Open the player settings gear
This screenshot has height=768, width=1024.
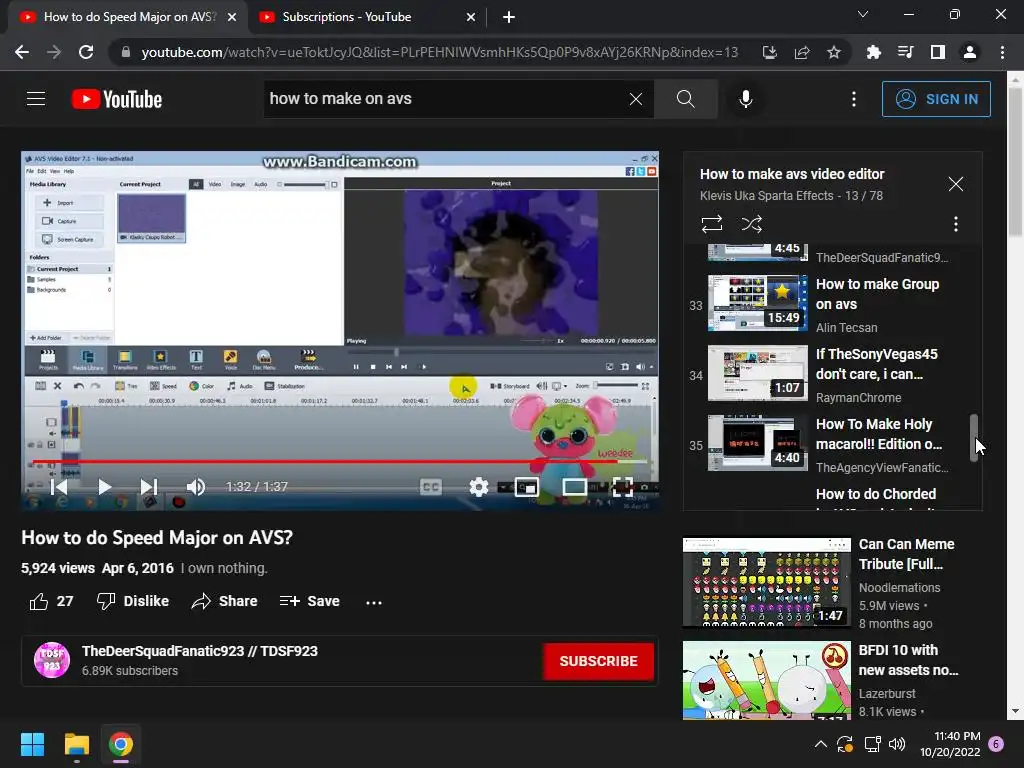(479, 487)
